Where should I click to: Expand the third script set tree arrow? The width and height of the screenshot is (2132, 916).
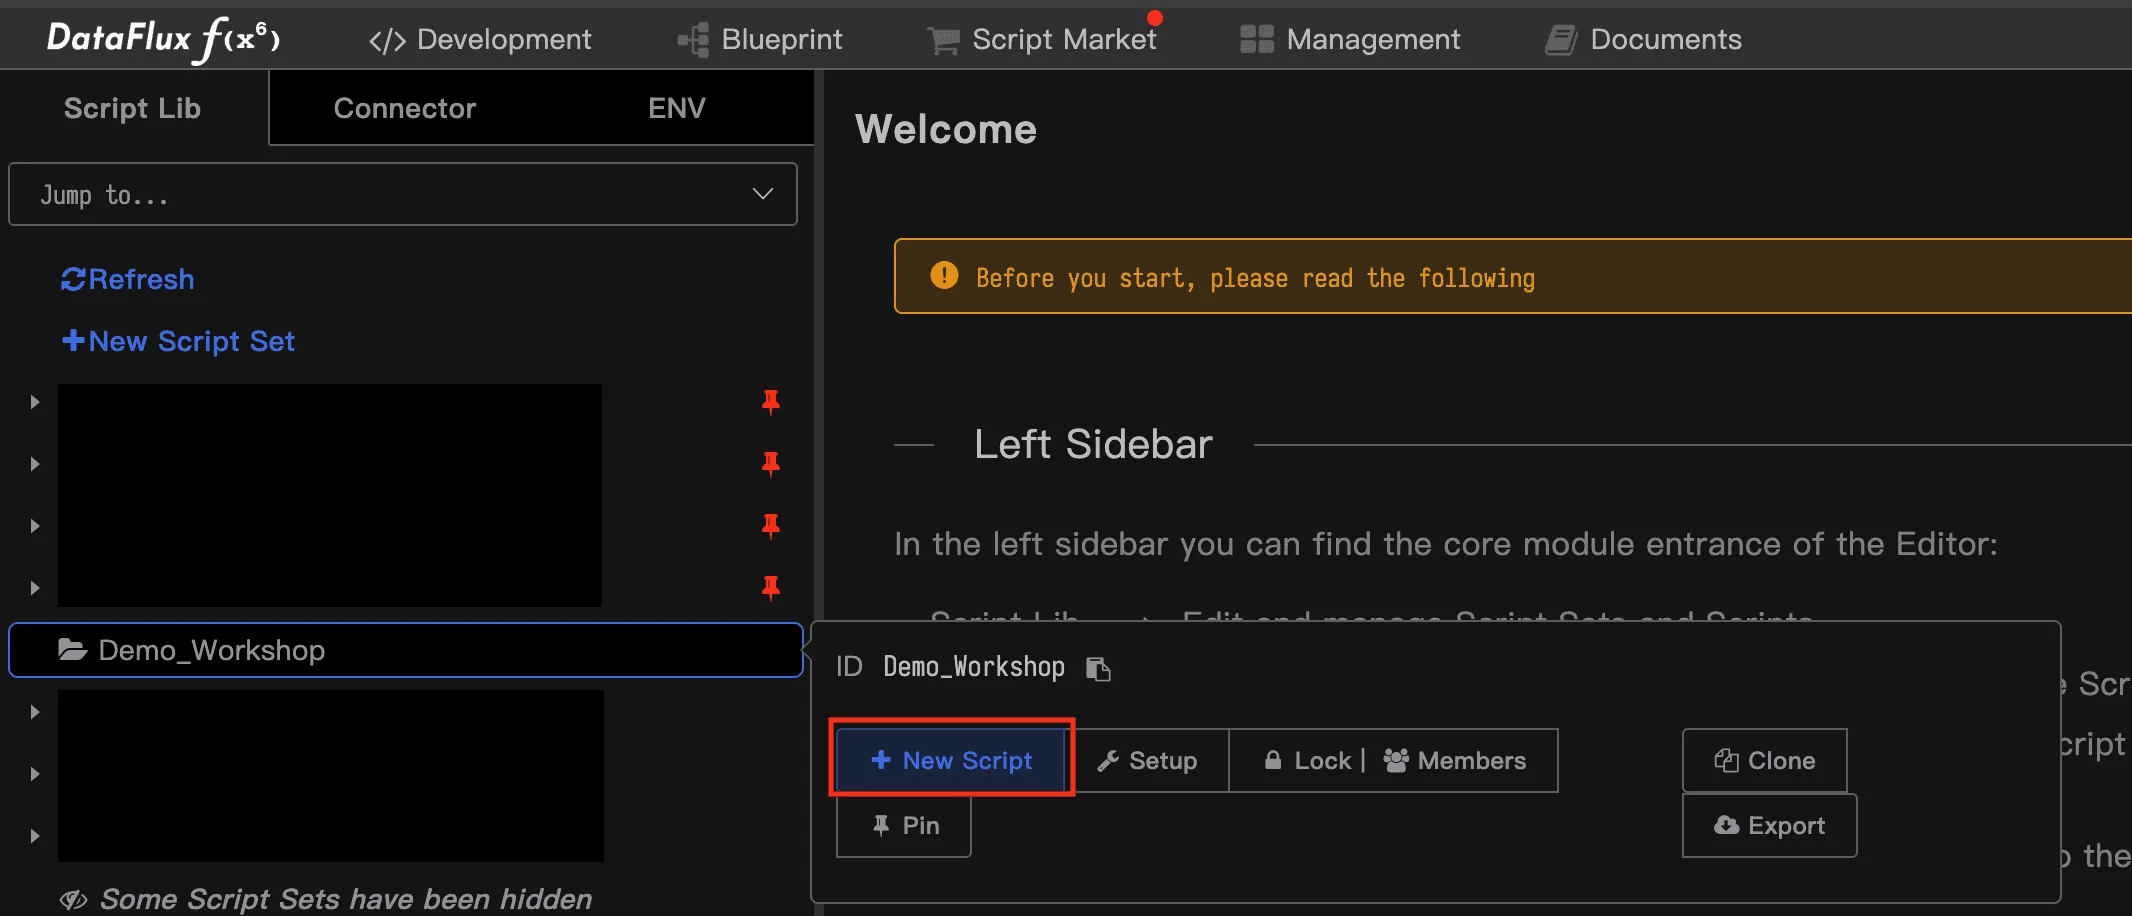pos(35,526)
